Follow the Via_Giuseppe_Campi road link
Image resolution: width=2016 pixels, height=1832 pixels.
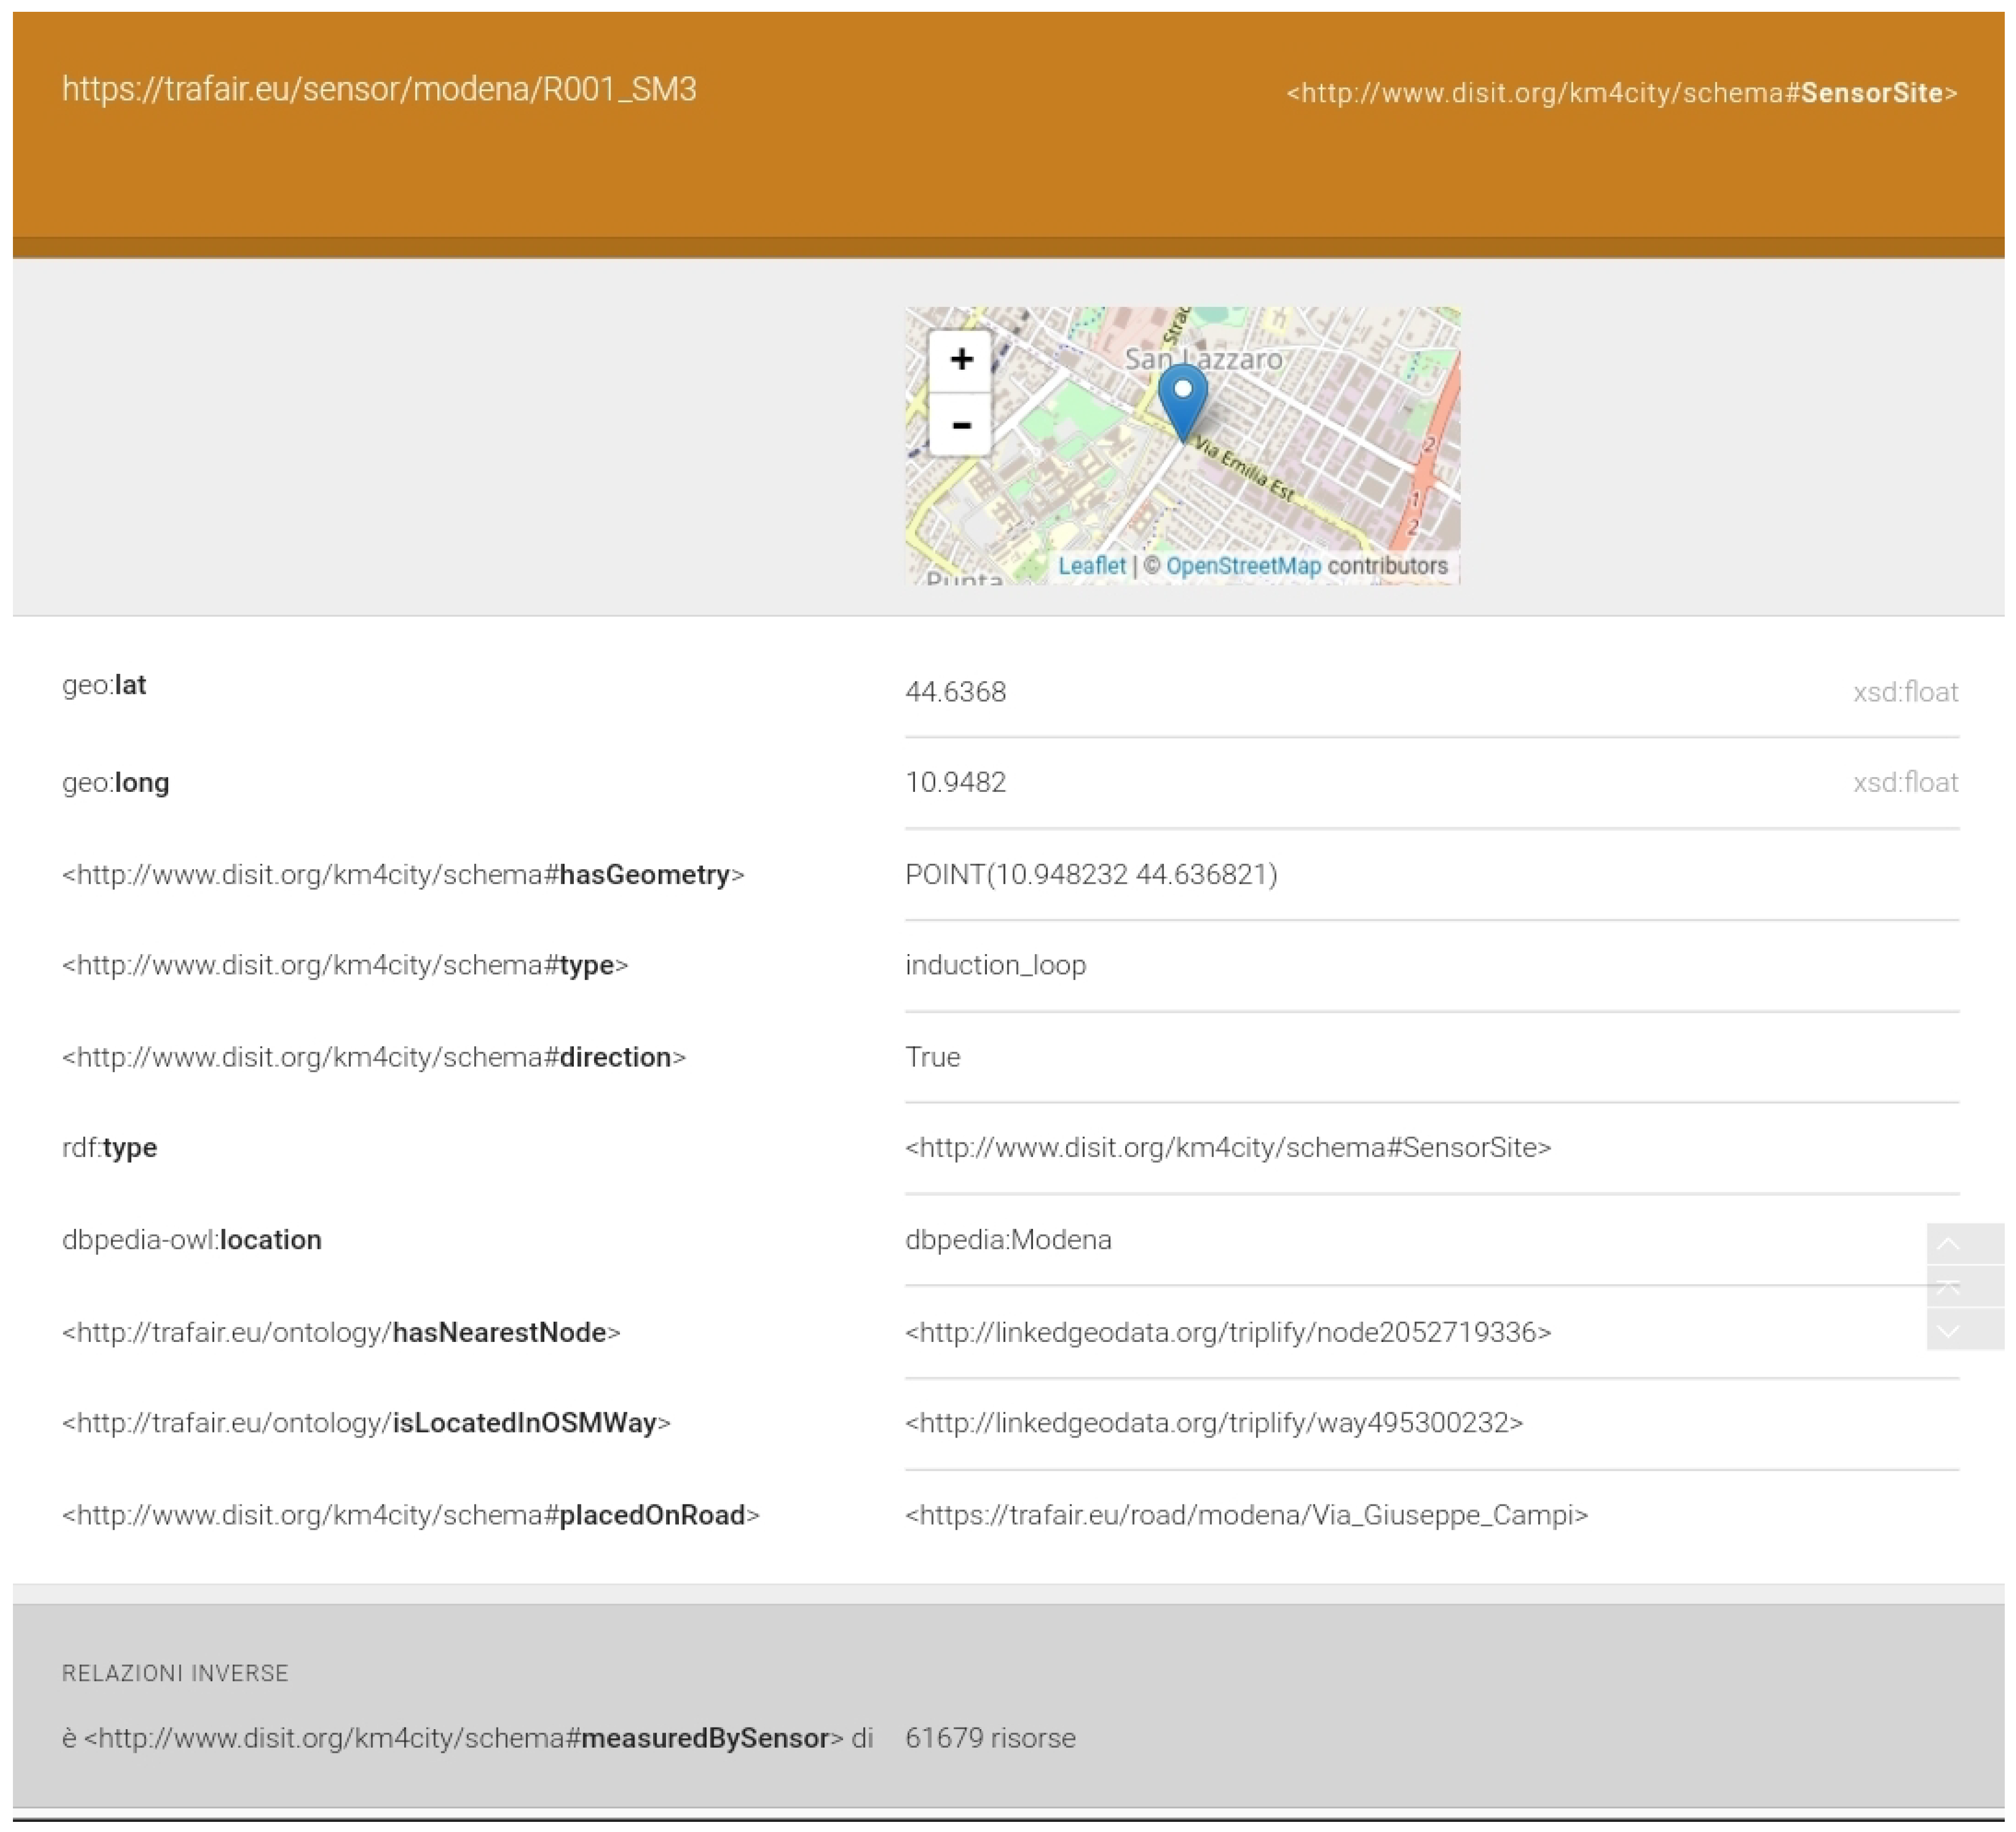coord(1246,1515)
